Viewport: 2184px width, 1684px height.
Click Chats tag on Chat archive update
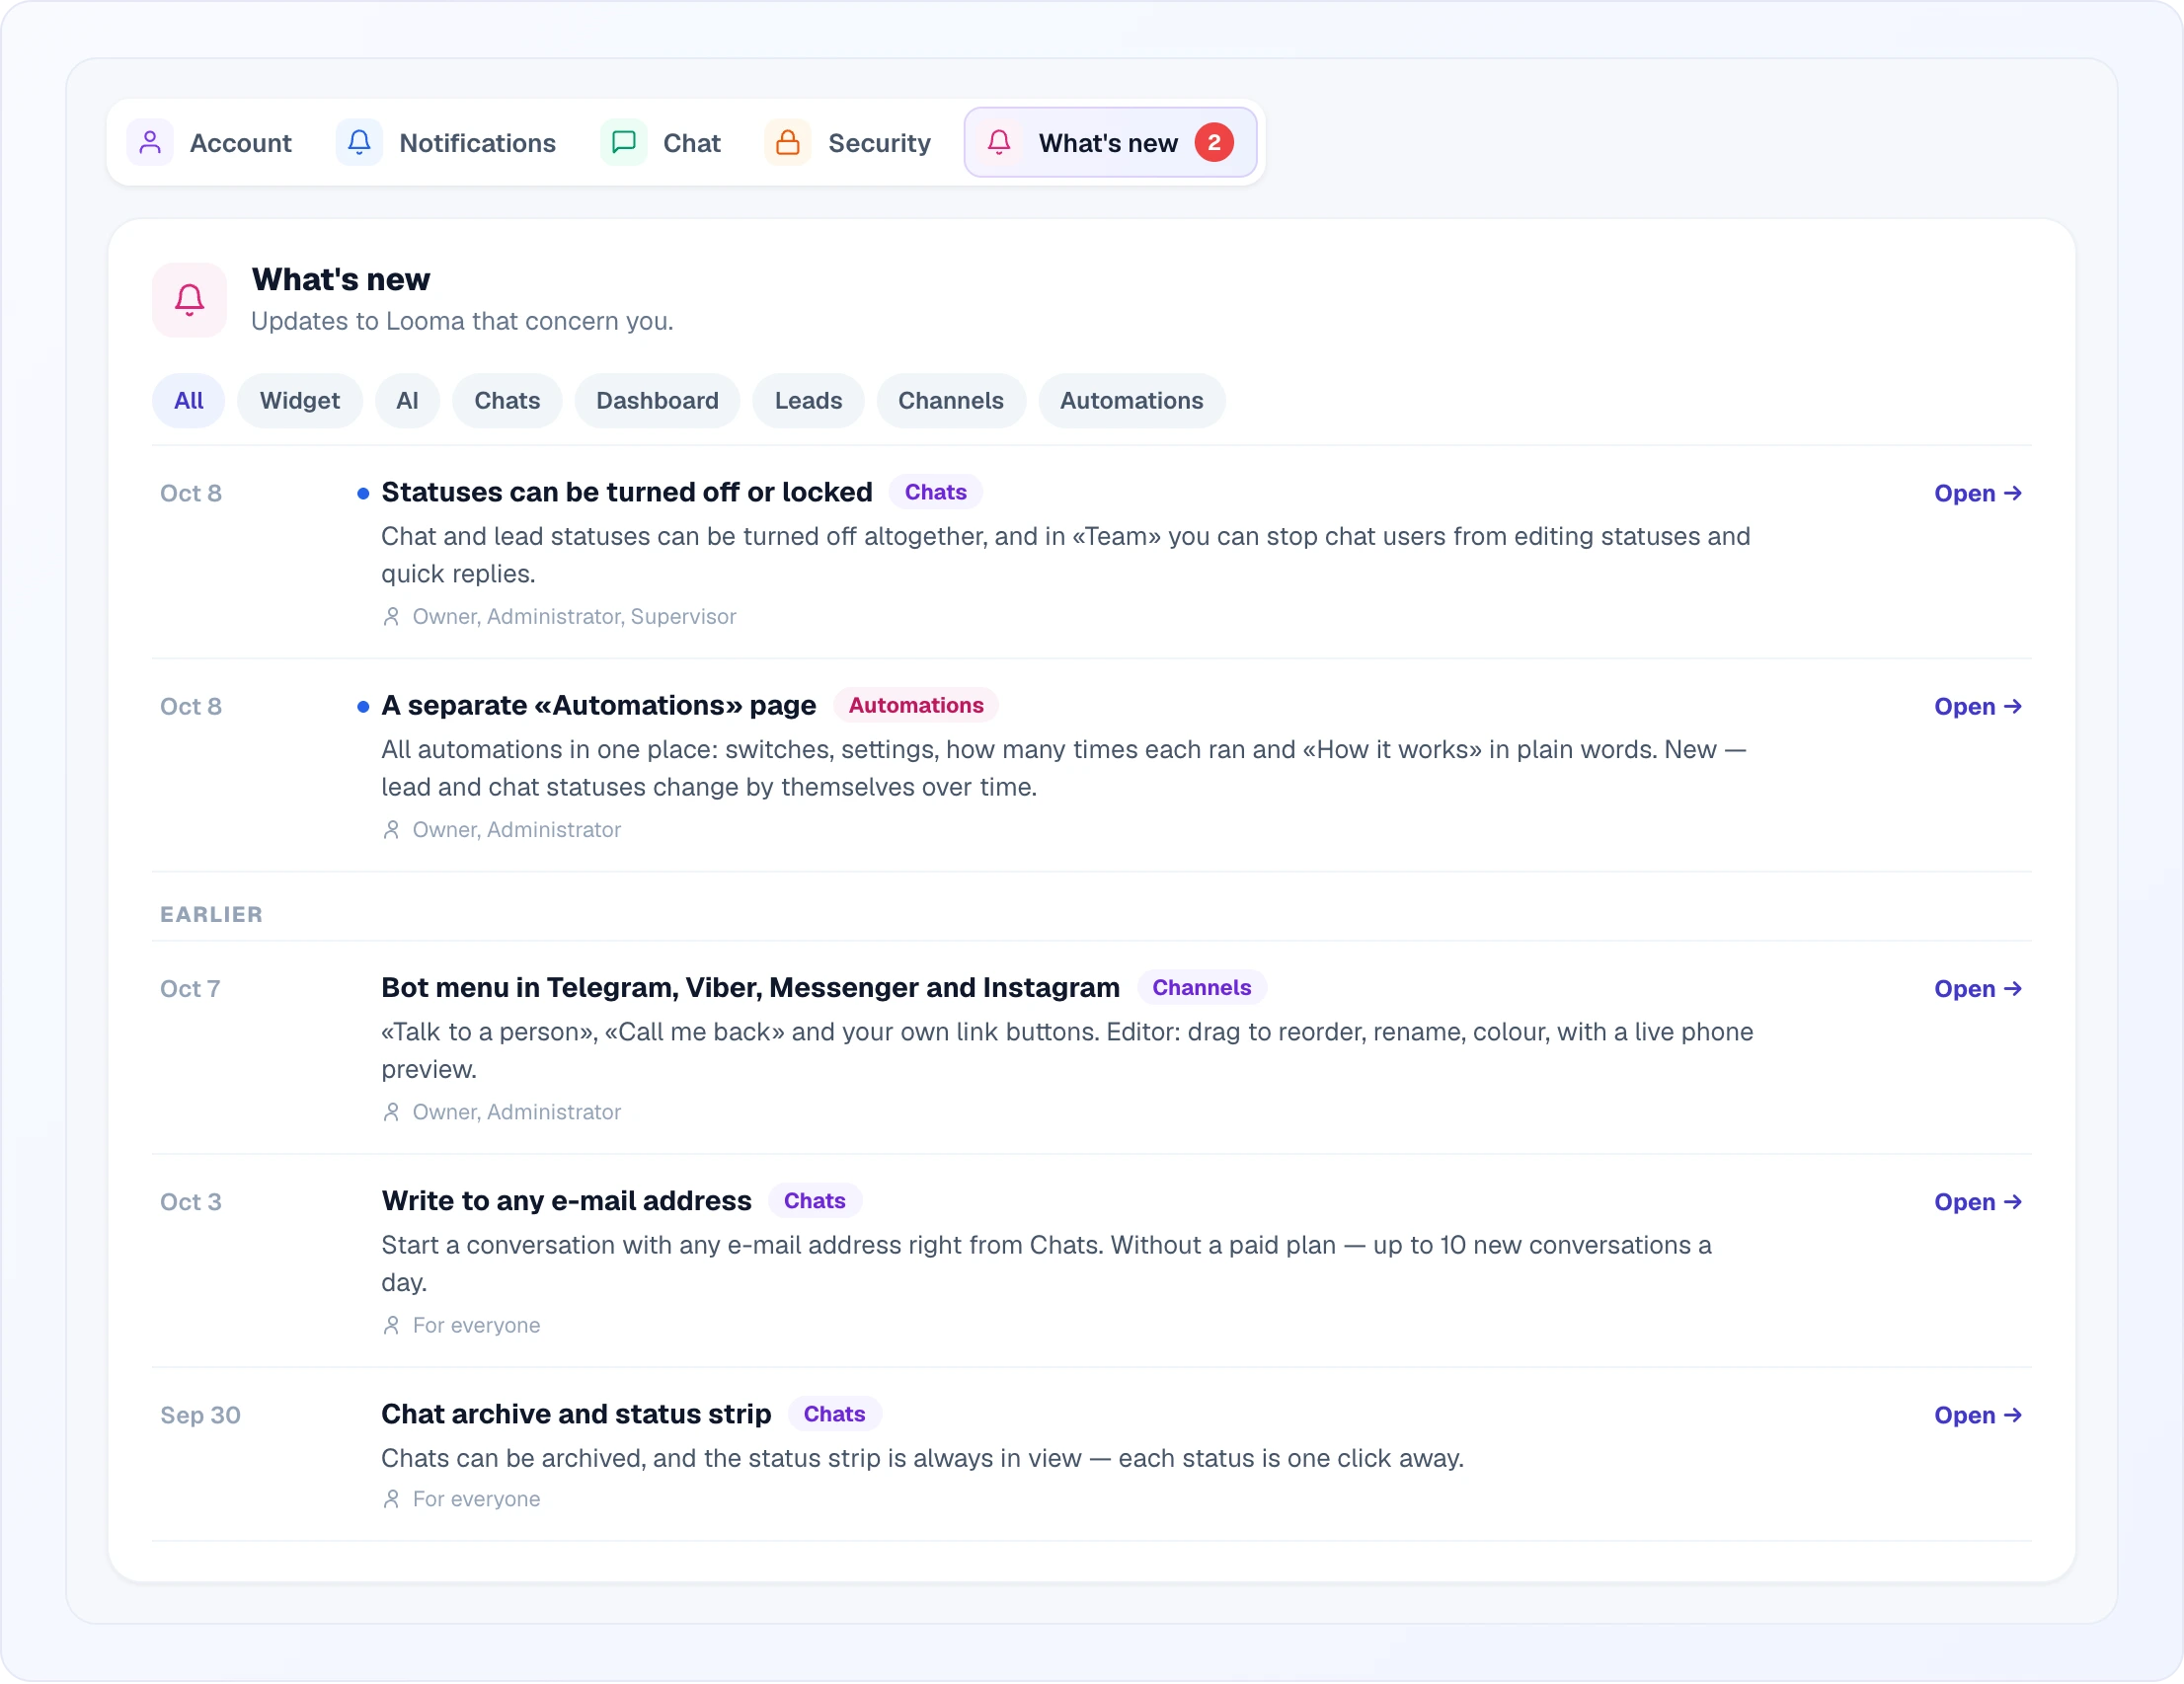[x=835, y=1415]
